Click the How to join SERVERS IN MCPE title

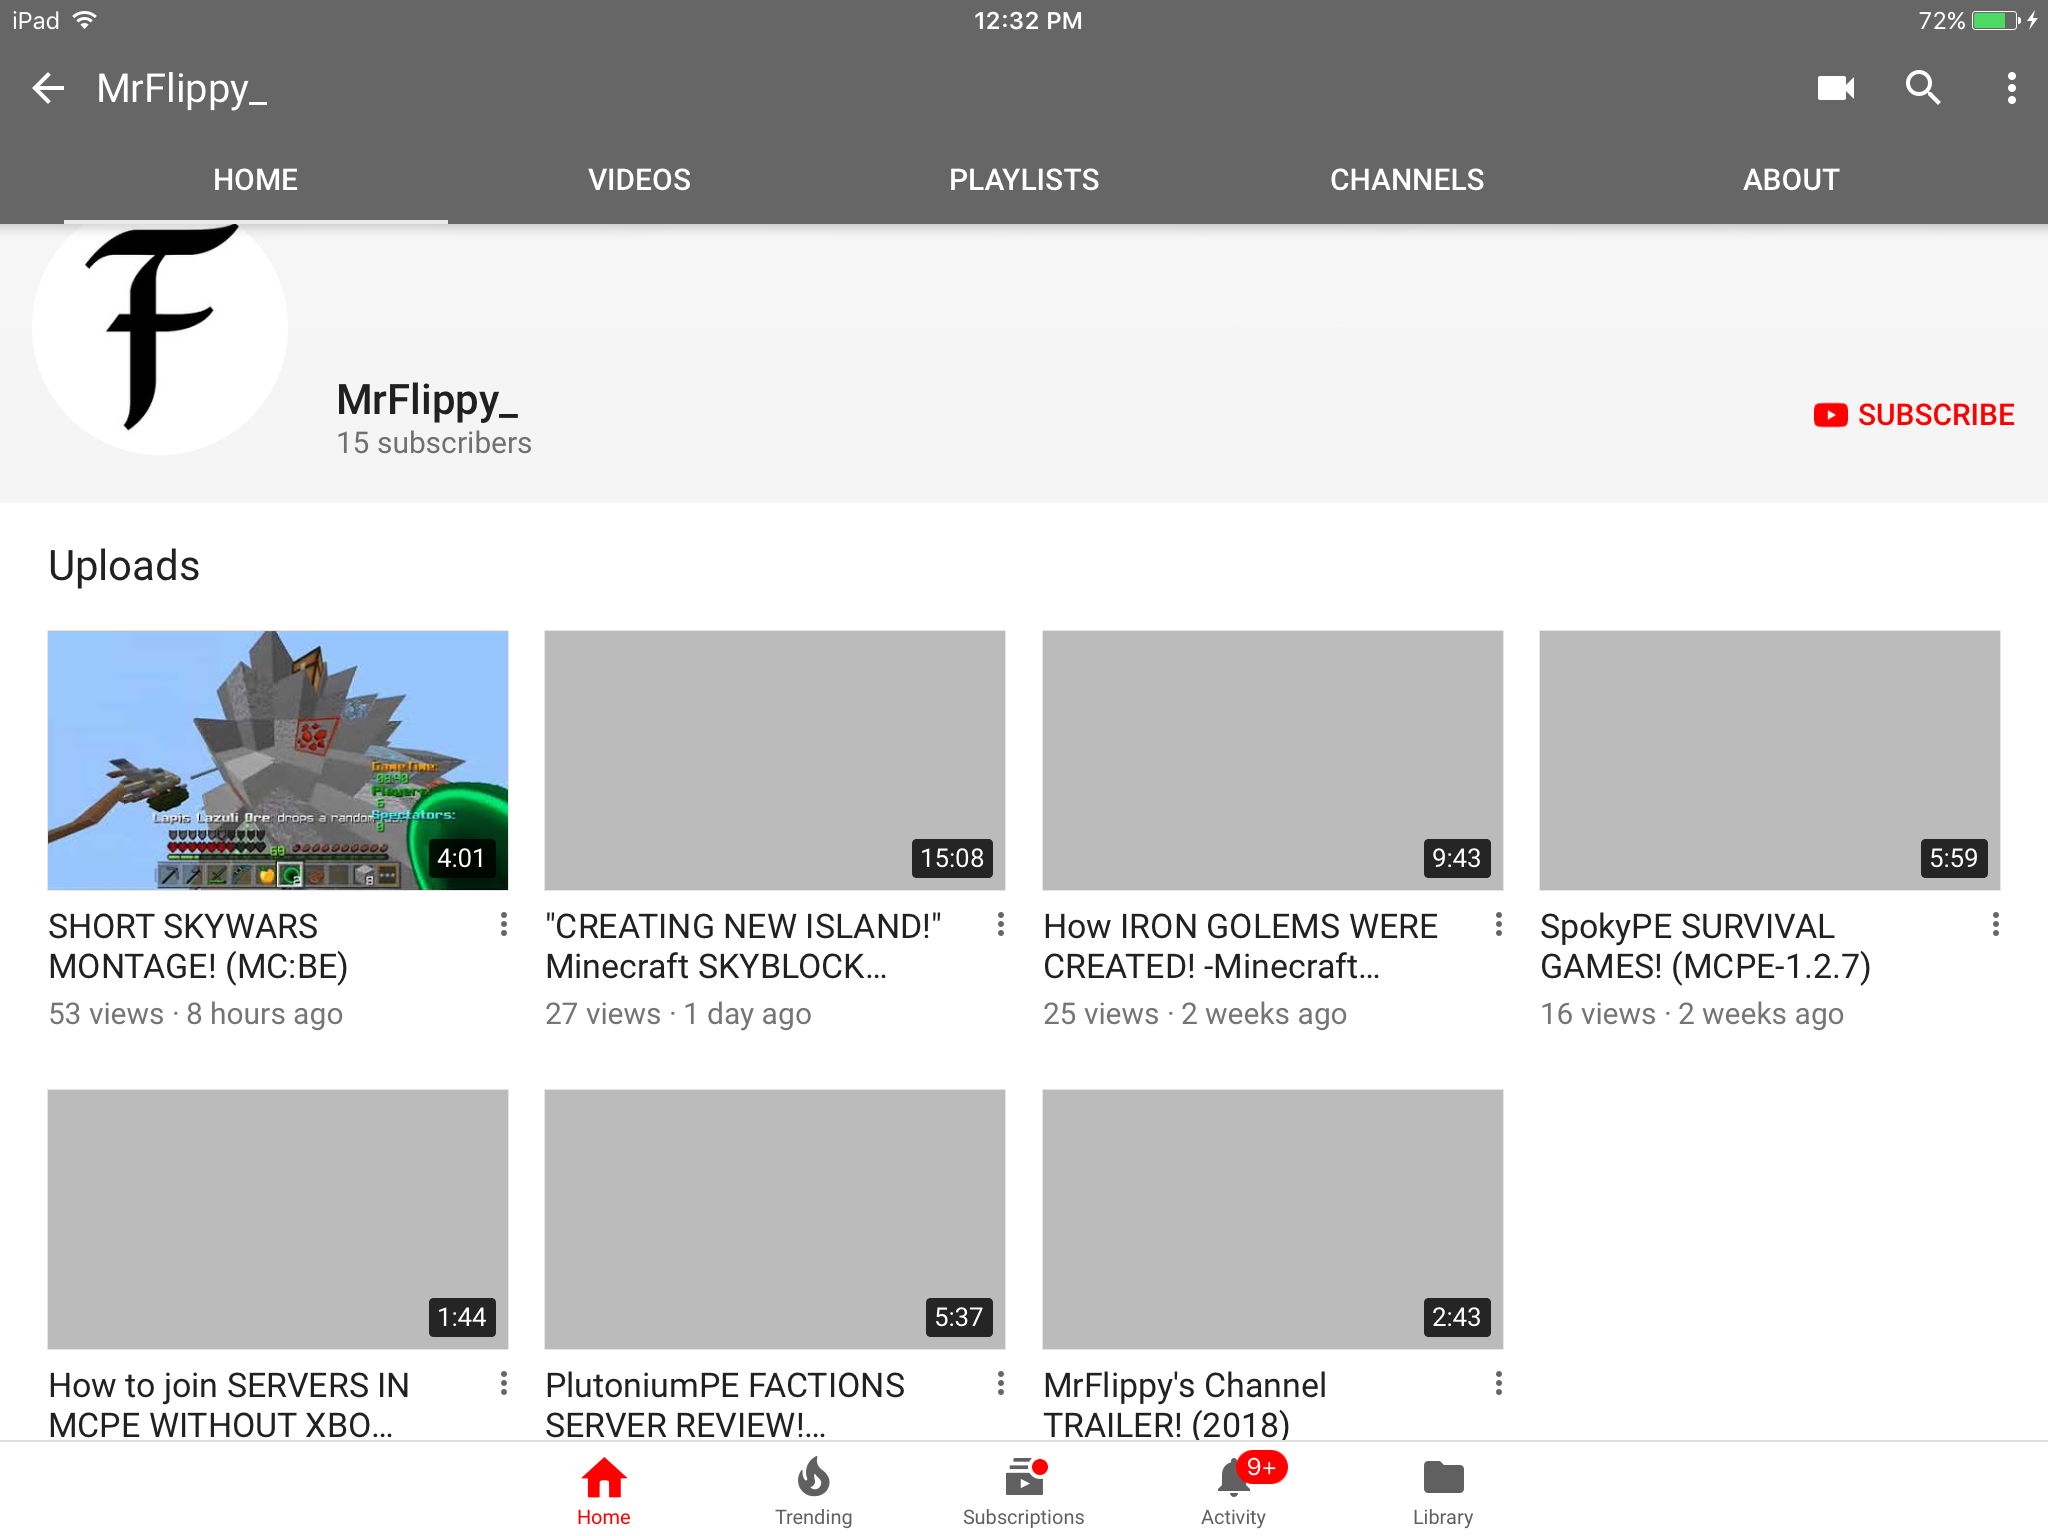229,1404
